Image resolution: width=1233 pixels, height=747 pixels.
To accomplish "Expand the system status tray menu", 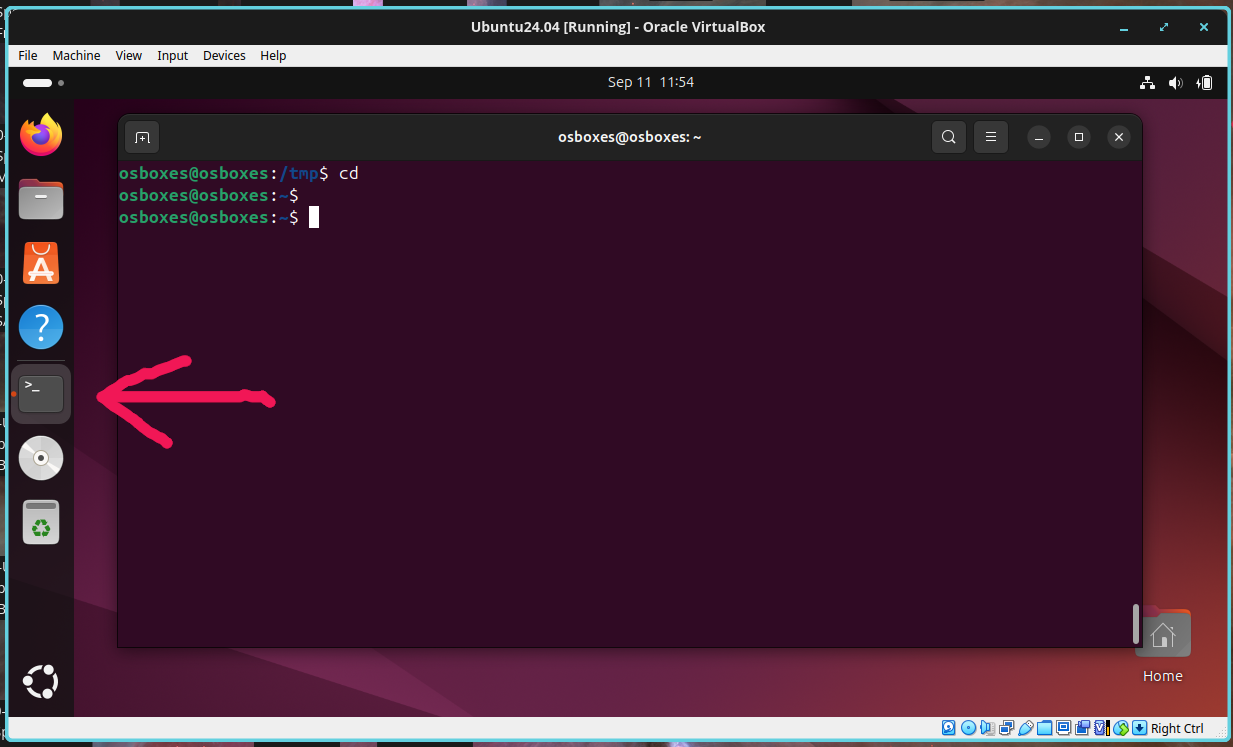I will [1176, 83].
